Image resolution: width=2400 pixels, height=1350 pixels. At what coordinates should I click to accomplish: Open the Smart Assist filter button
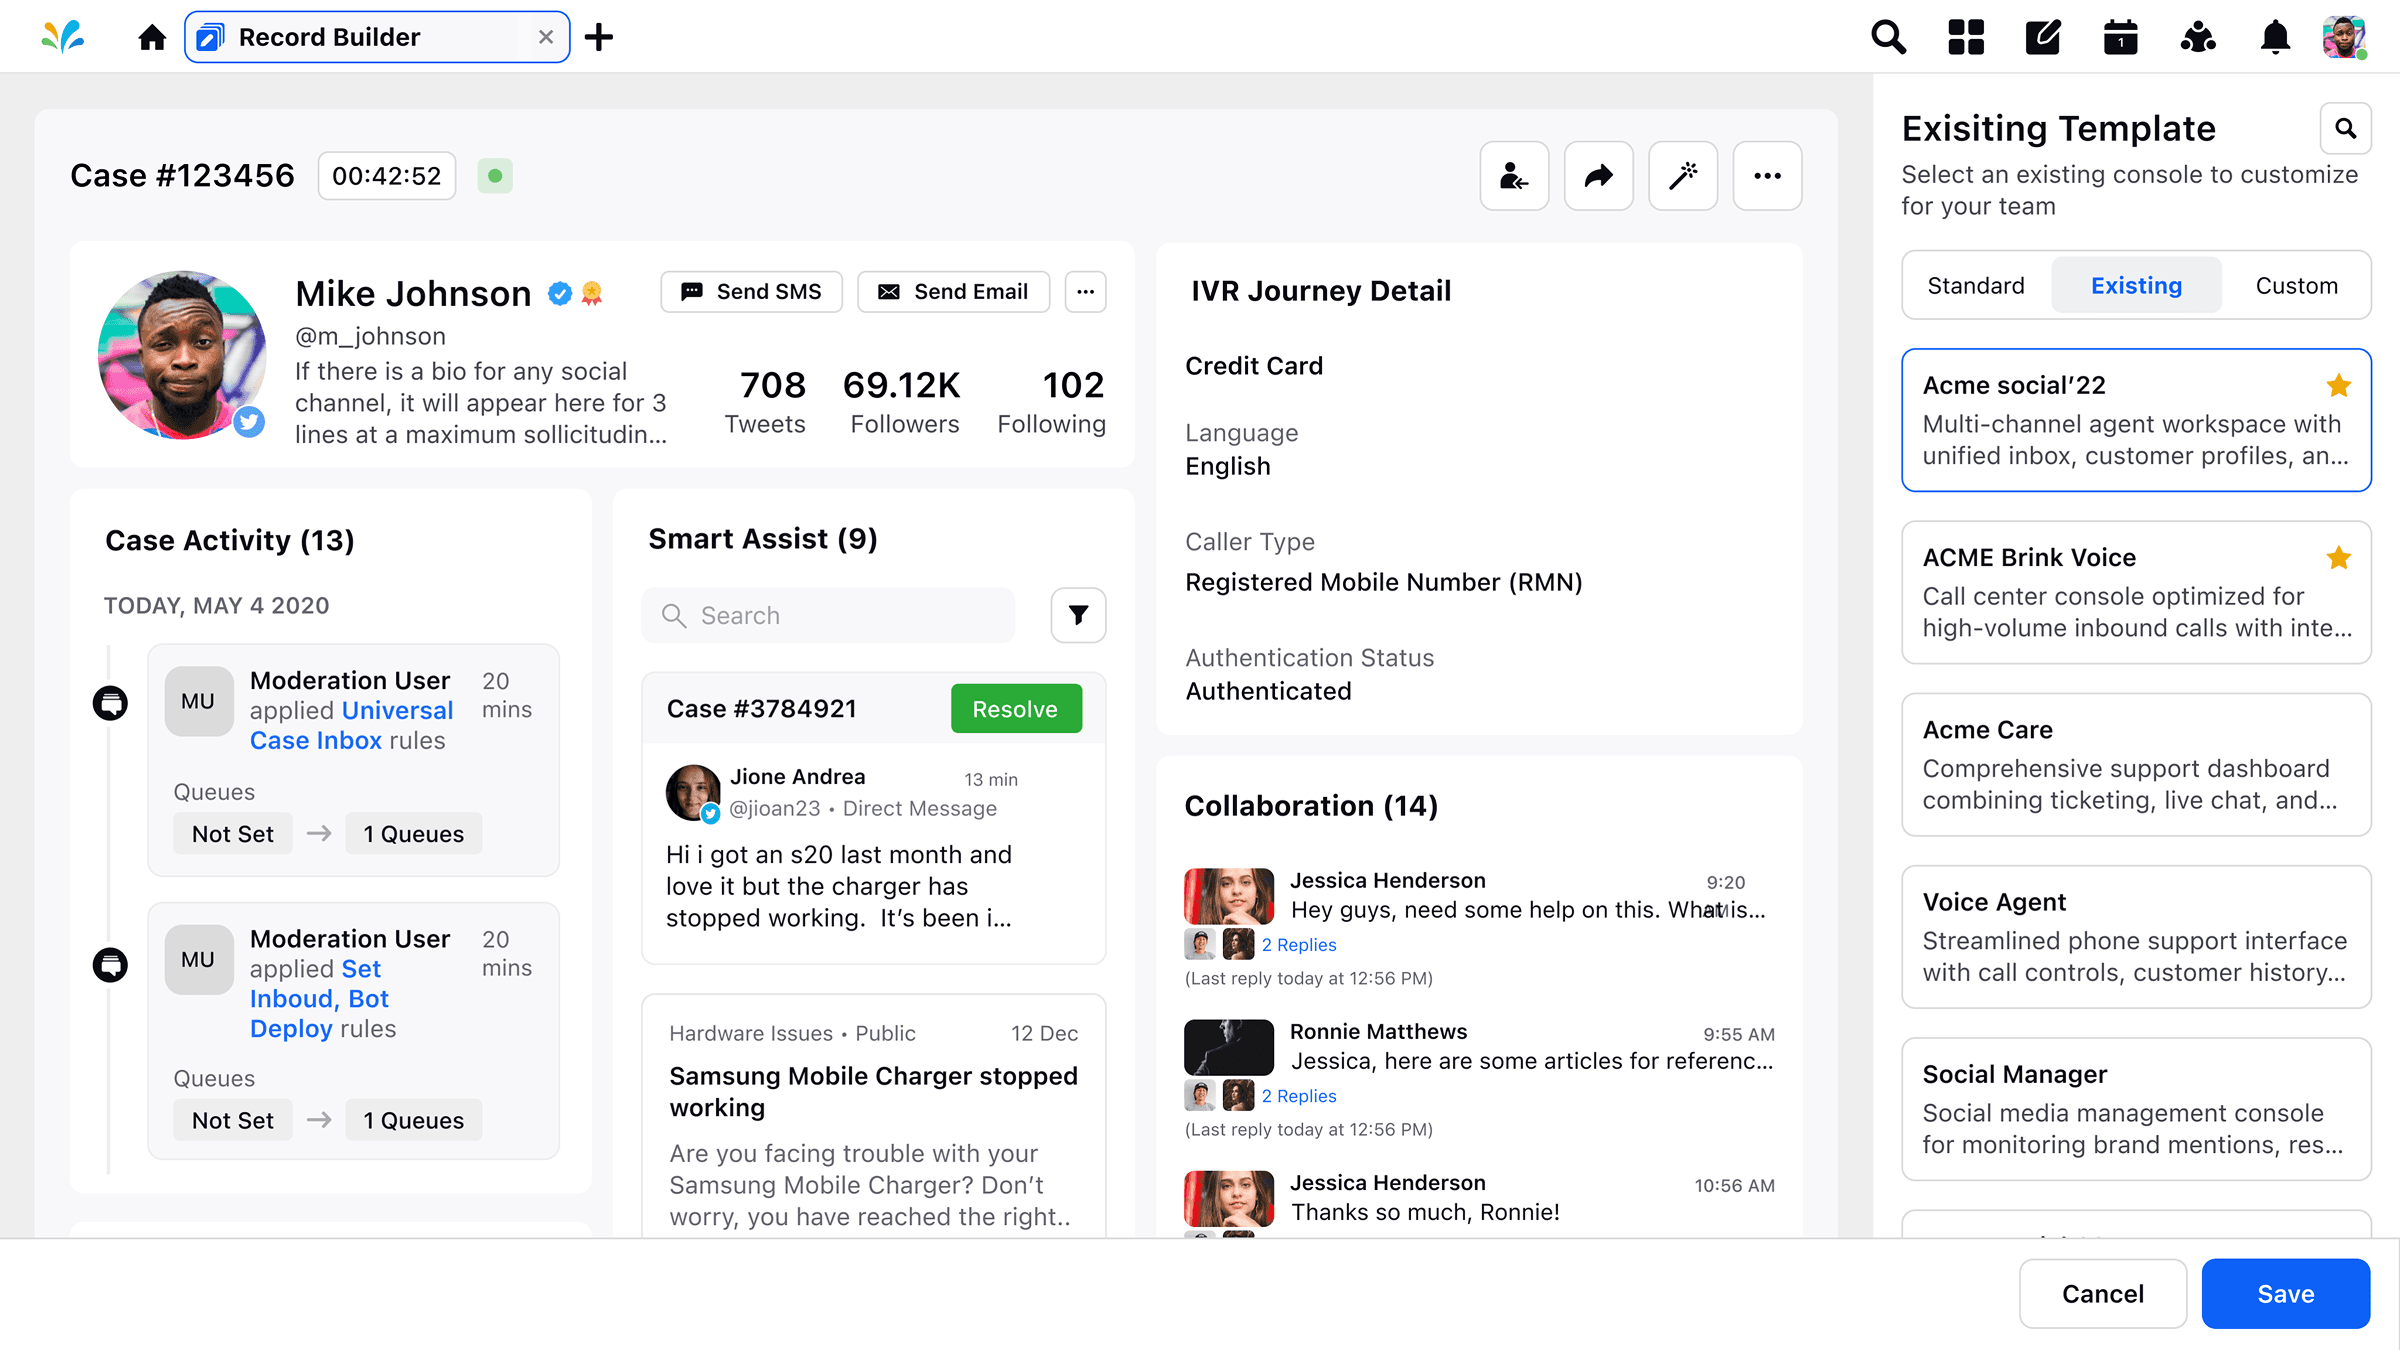1078,615
